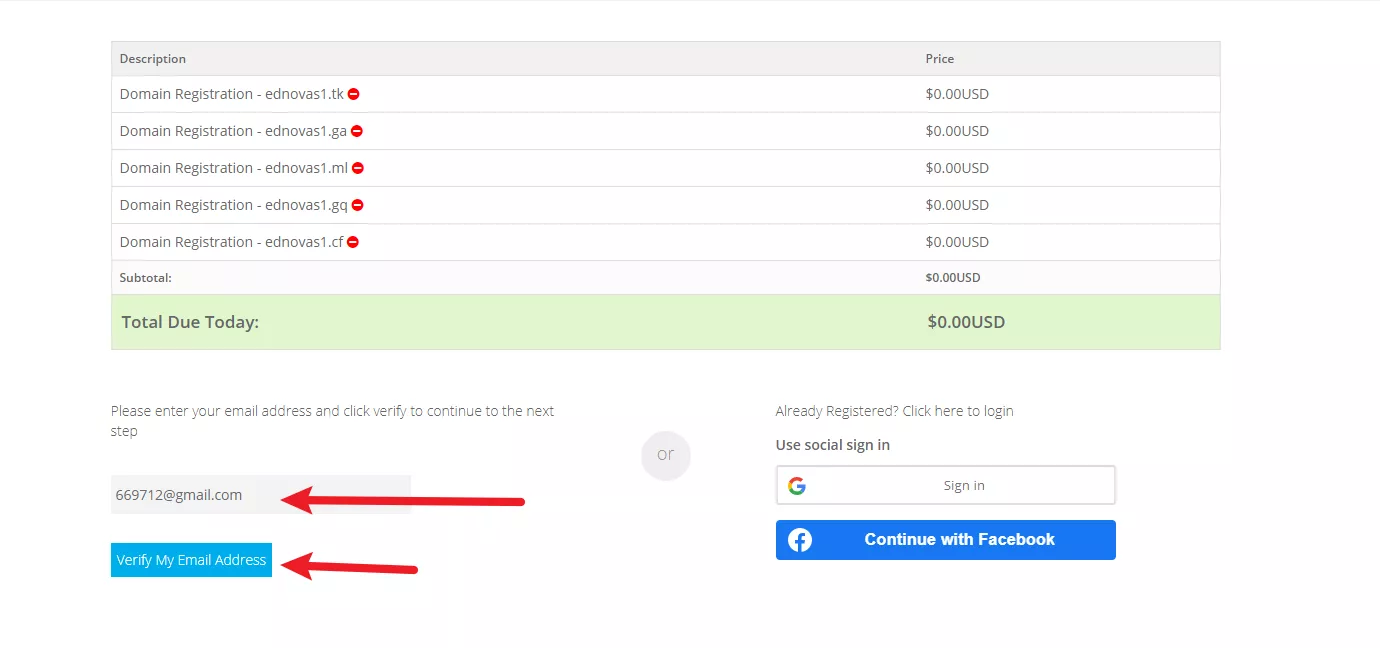Image resolution: width=1380 pixels, height=648 pixels.
Task: Click the Total Due Today amount
Action: 966,322
